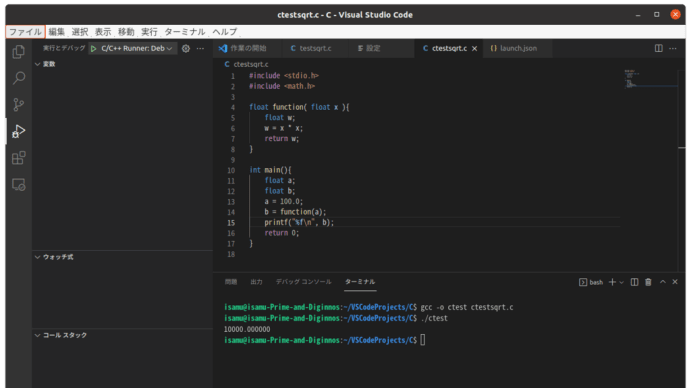Click the 'gcc -o ctest ctestsqrt.c' command text

pos(467,307)
